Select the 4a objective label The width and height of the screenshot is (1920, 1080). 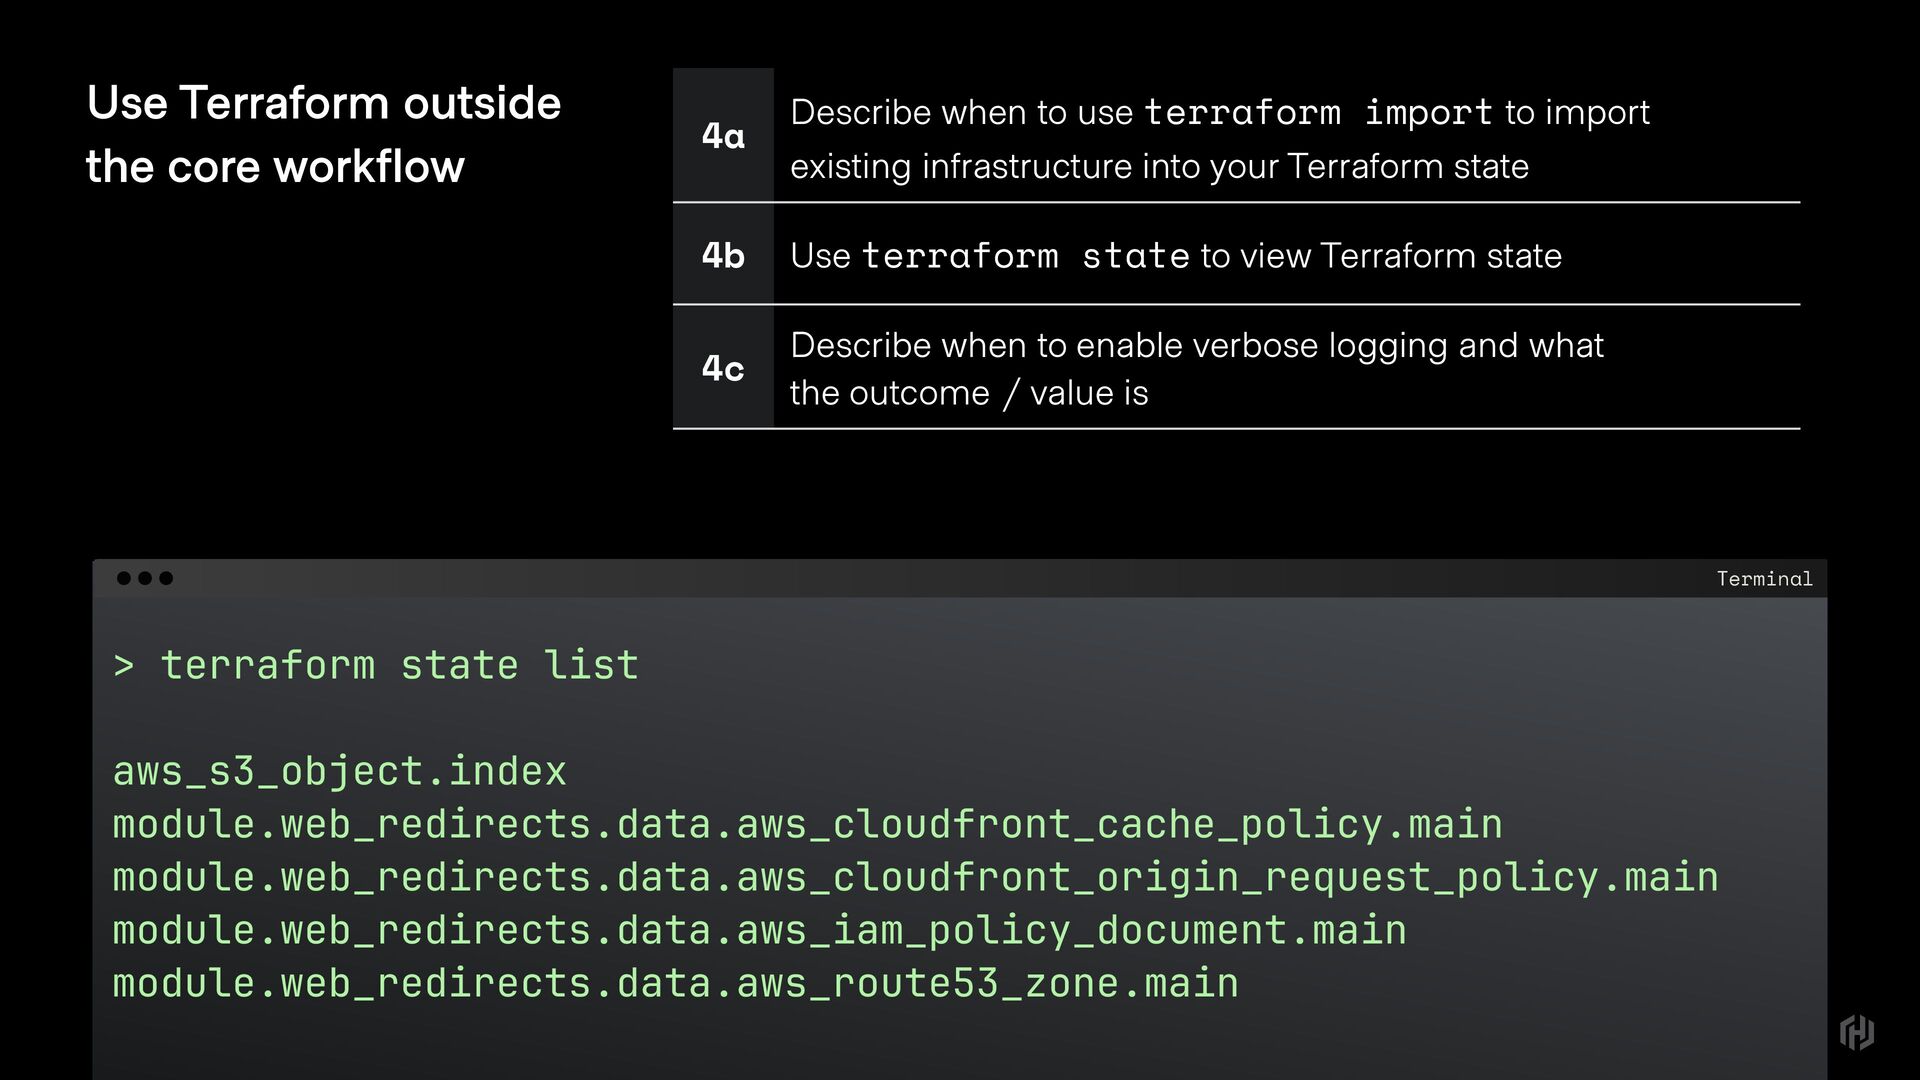pos(723,135)
